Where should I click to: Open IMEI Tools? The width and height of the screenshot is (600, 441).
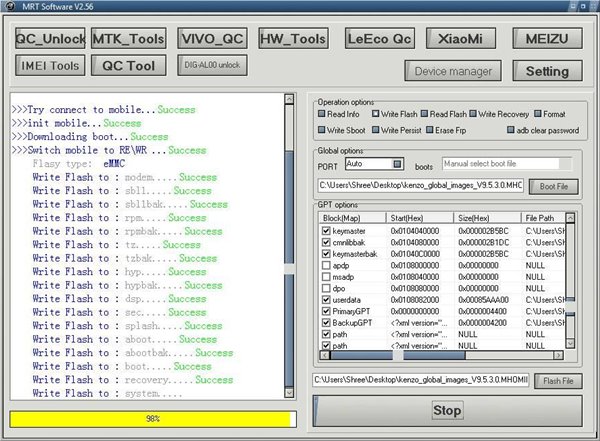[x=49, y=66]
